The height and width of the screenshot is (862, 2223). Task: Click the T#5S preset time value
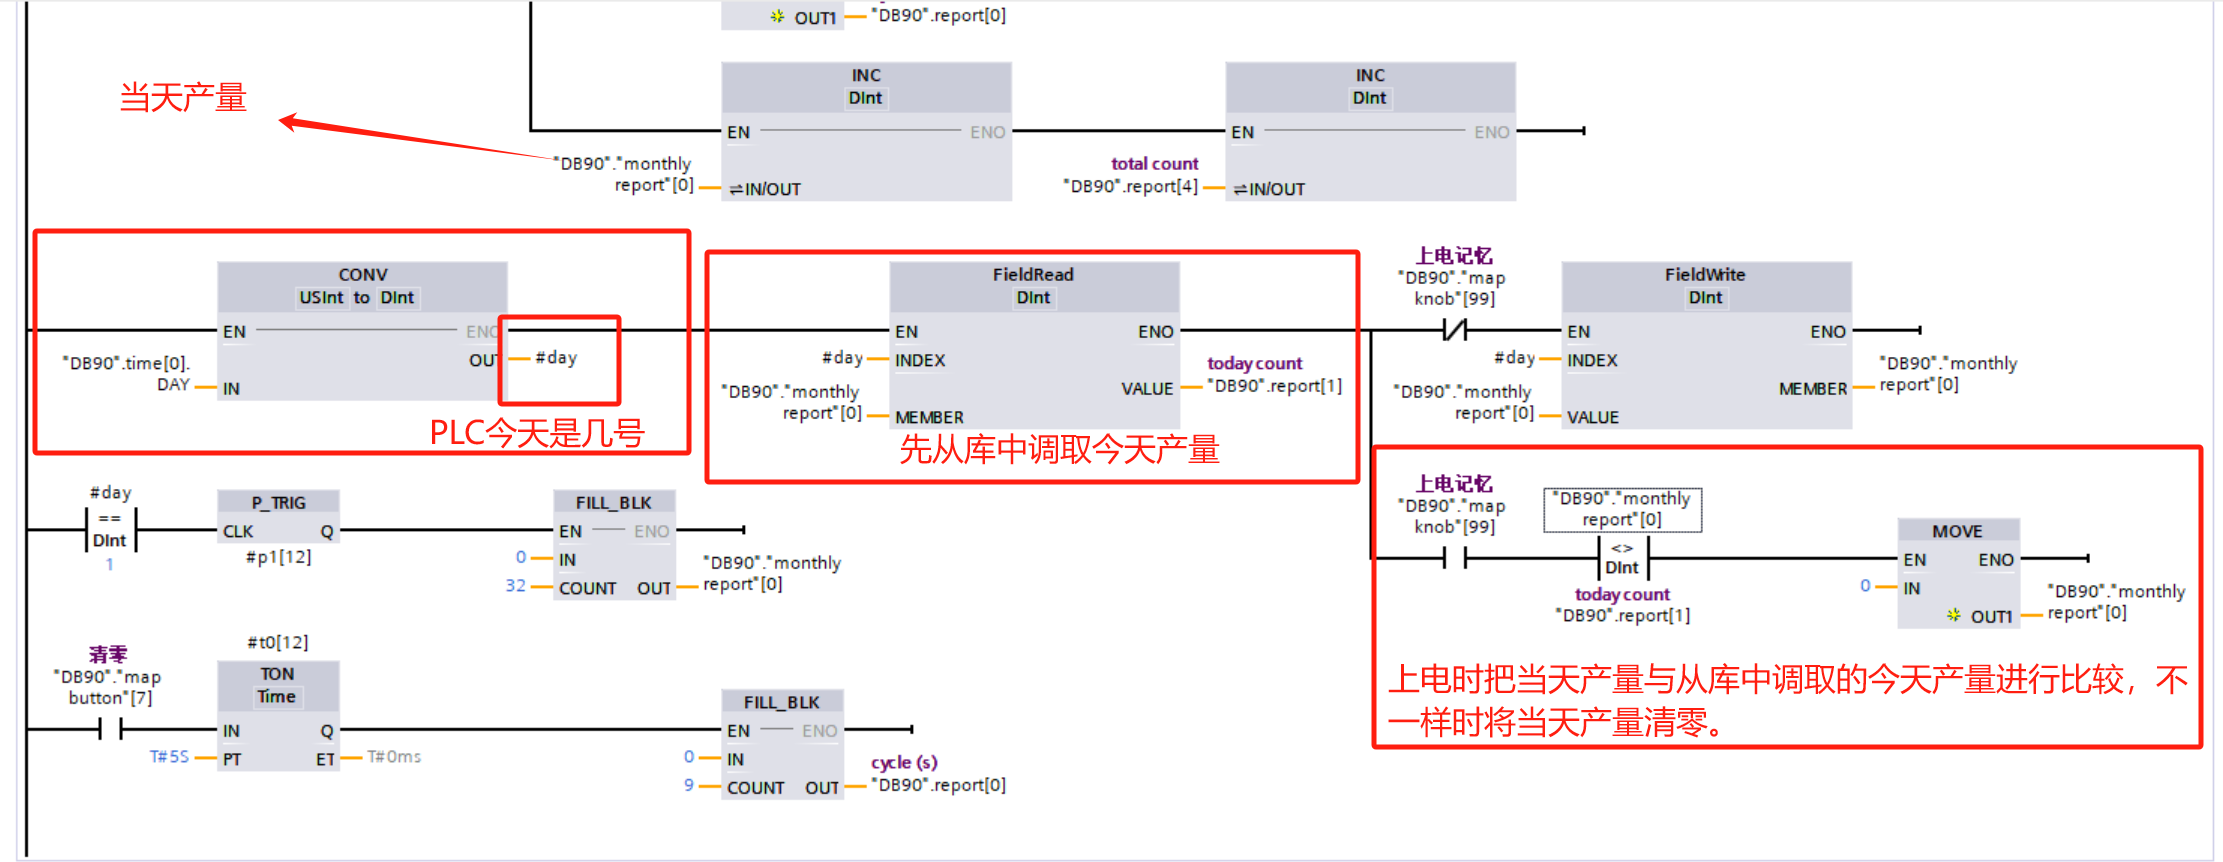169,757
